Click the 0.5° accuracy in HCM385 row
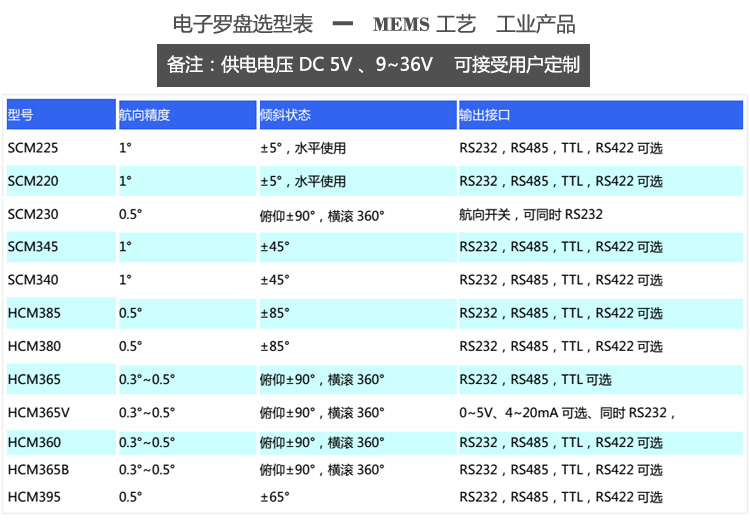The height and width of the screenshot is (529, 750). (x=131, y=313)
